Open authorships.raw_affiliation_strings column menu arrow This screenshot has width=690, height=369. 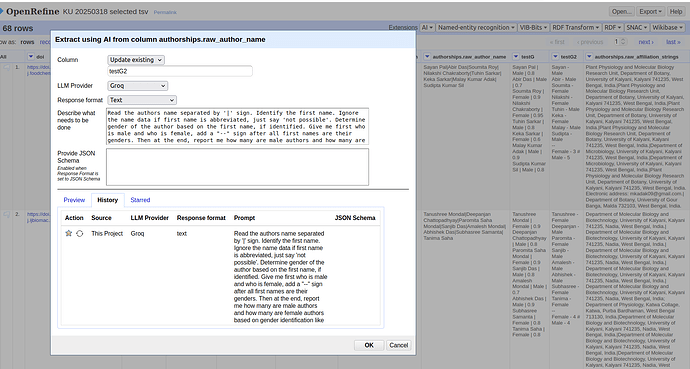tap(589, 57)
